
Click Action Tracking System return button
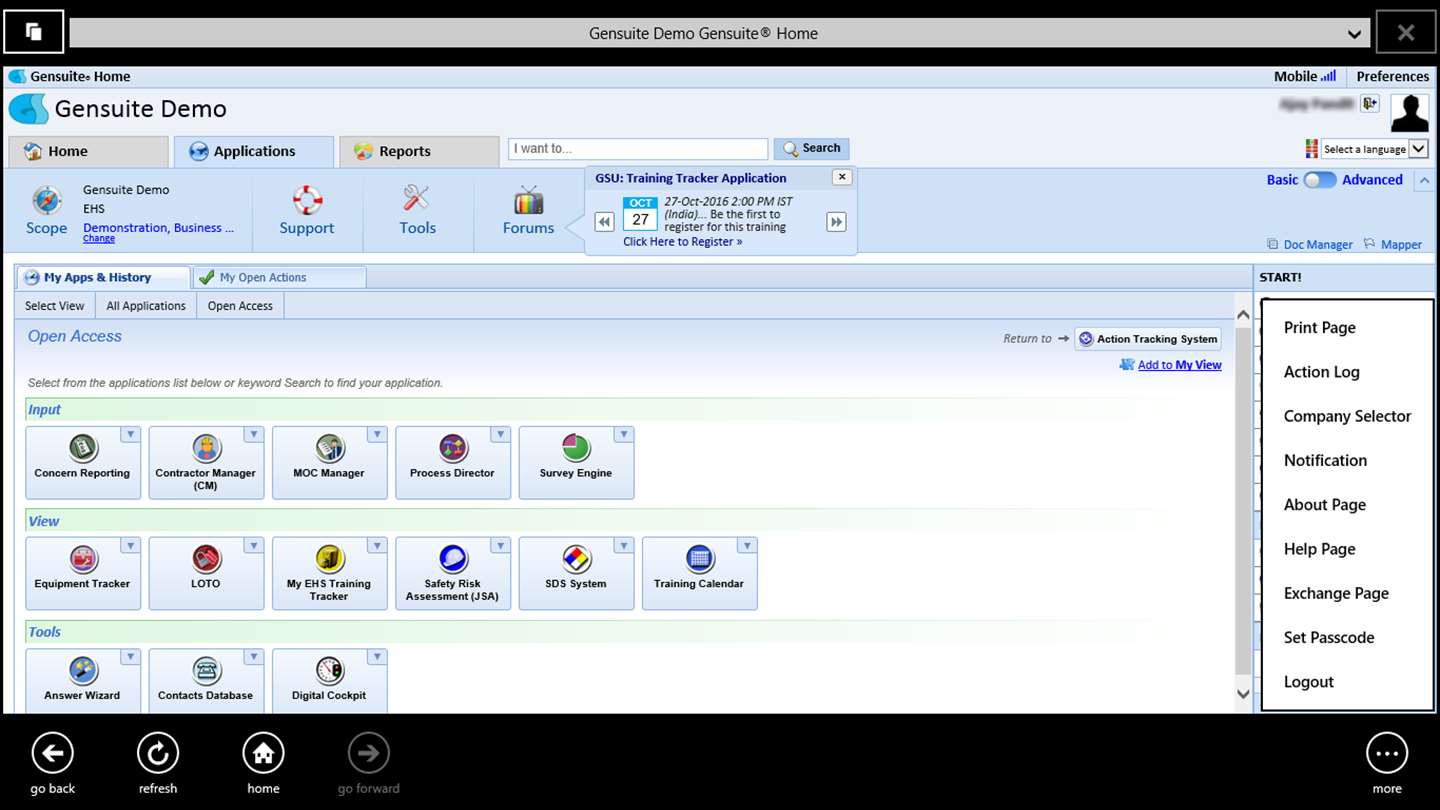point(1148,339)
